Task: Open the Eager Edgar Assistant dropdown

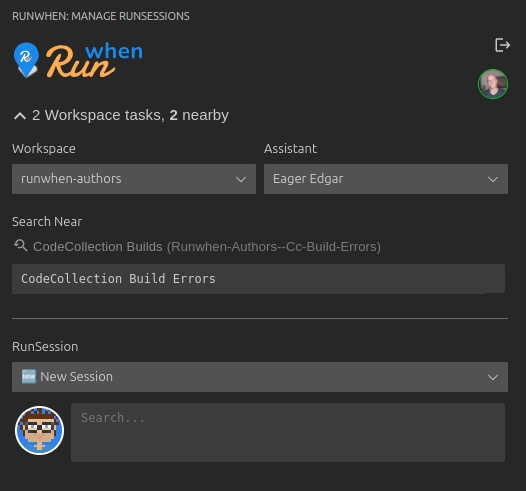Action: point(386,179)
